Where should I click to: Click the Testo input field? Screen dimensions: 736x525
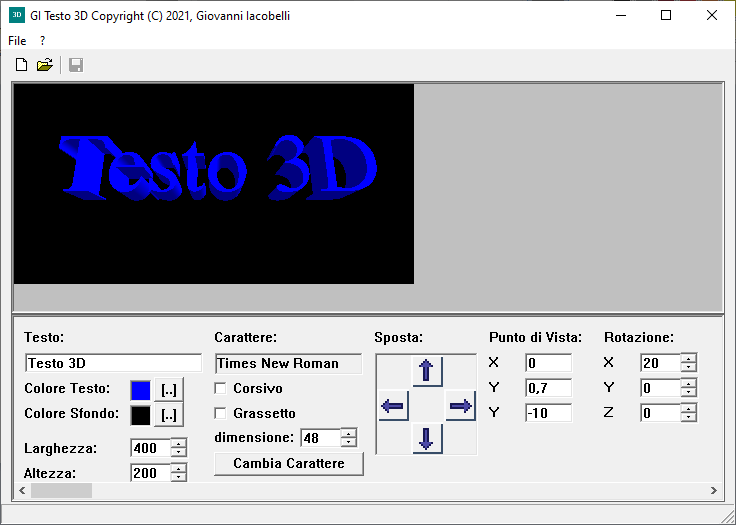tap(114, 363)
